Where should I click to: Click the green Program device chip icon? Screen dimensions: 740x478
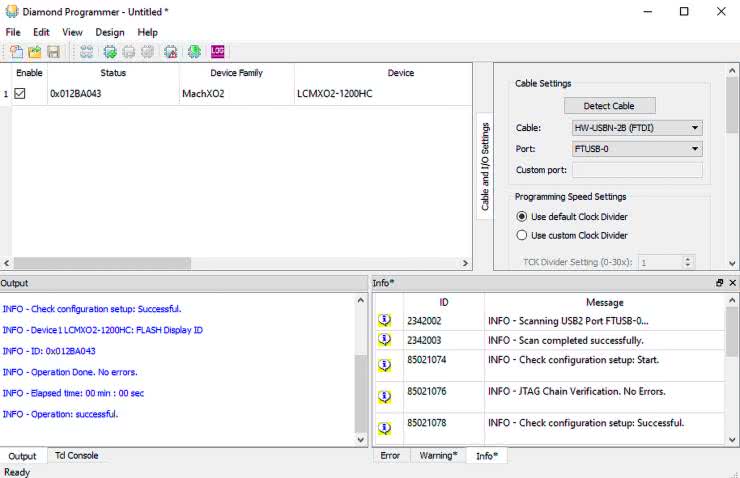tap(109, 52)
